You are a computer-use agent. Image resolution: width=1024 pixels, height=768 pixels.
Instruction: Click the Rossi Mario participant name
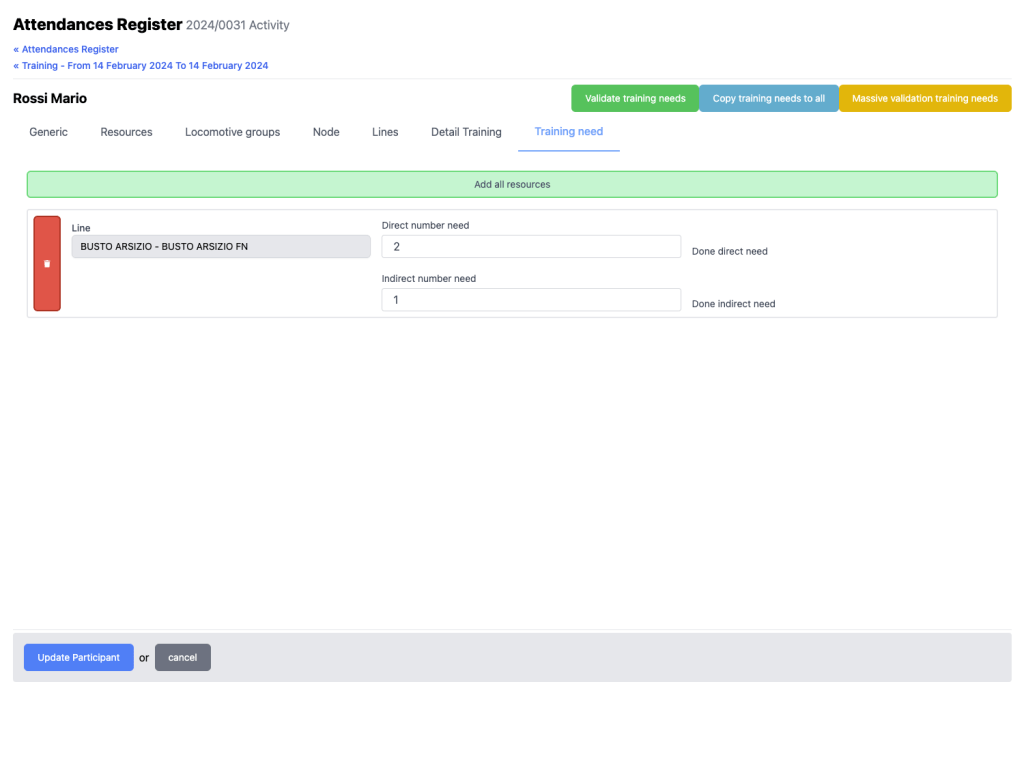coord(50,99)
